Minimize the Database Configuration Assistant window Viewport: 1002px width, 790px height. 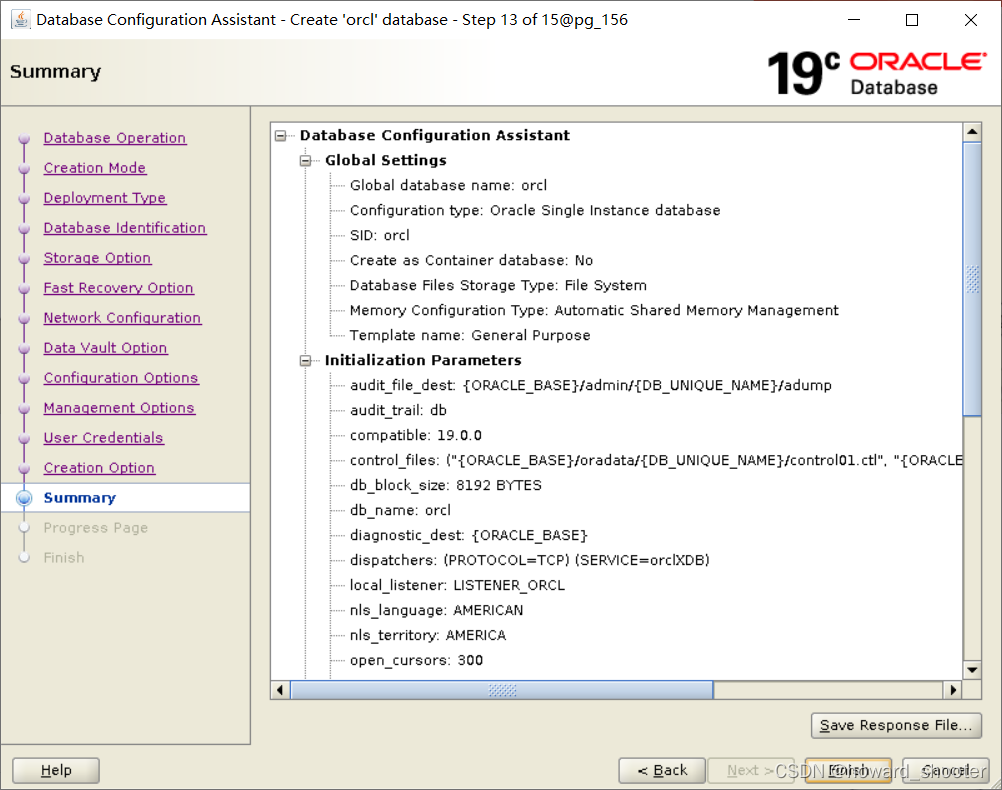coord(854,20)
